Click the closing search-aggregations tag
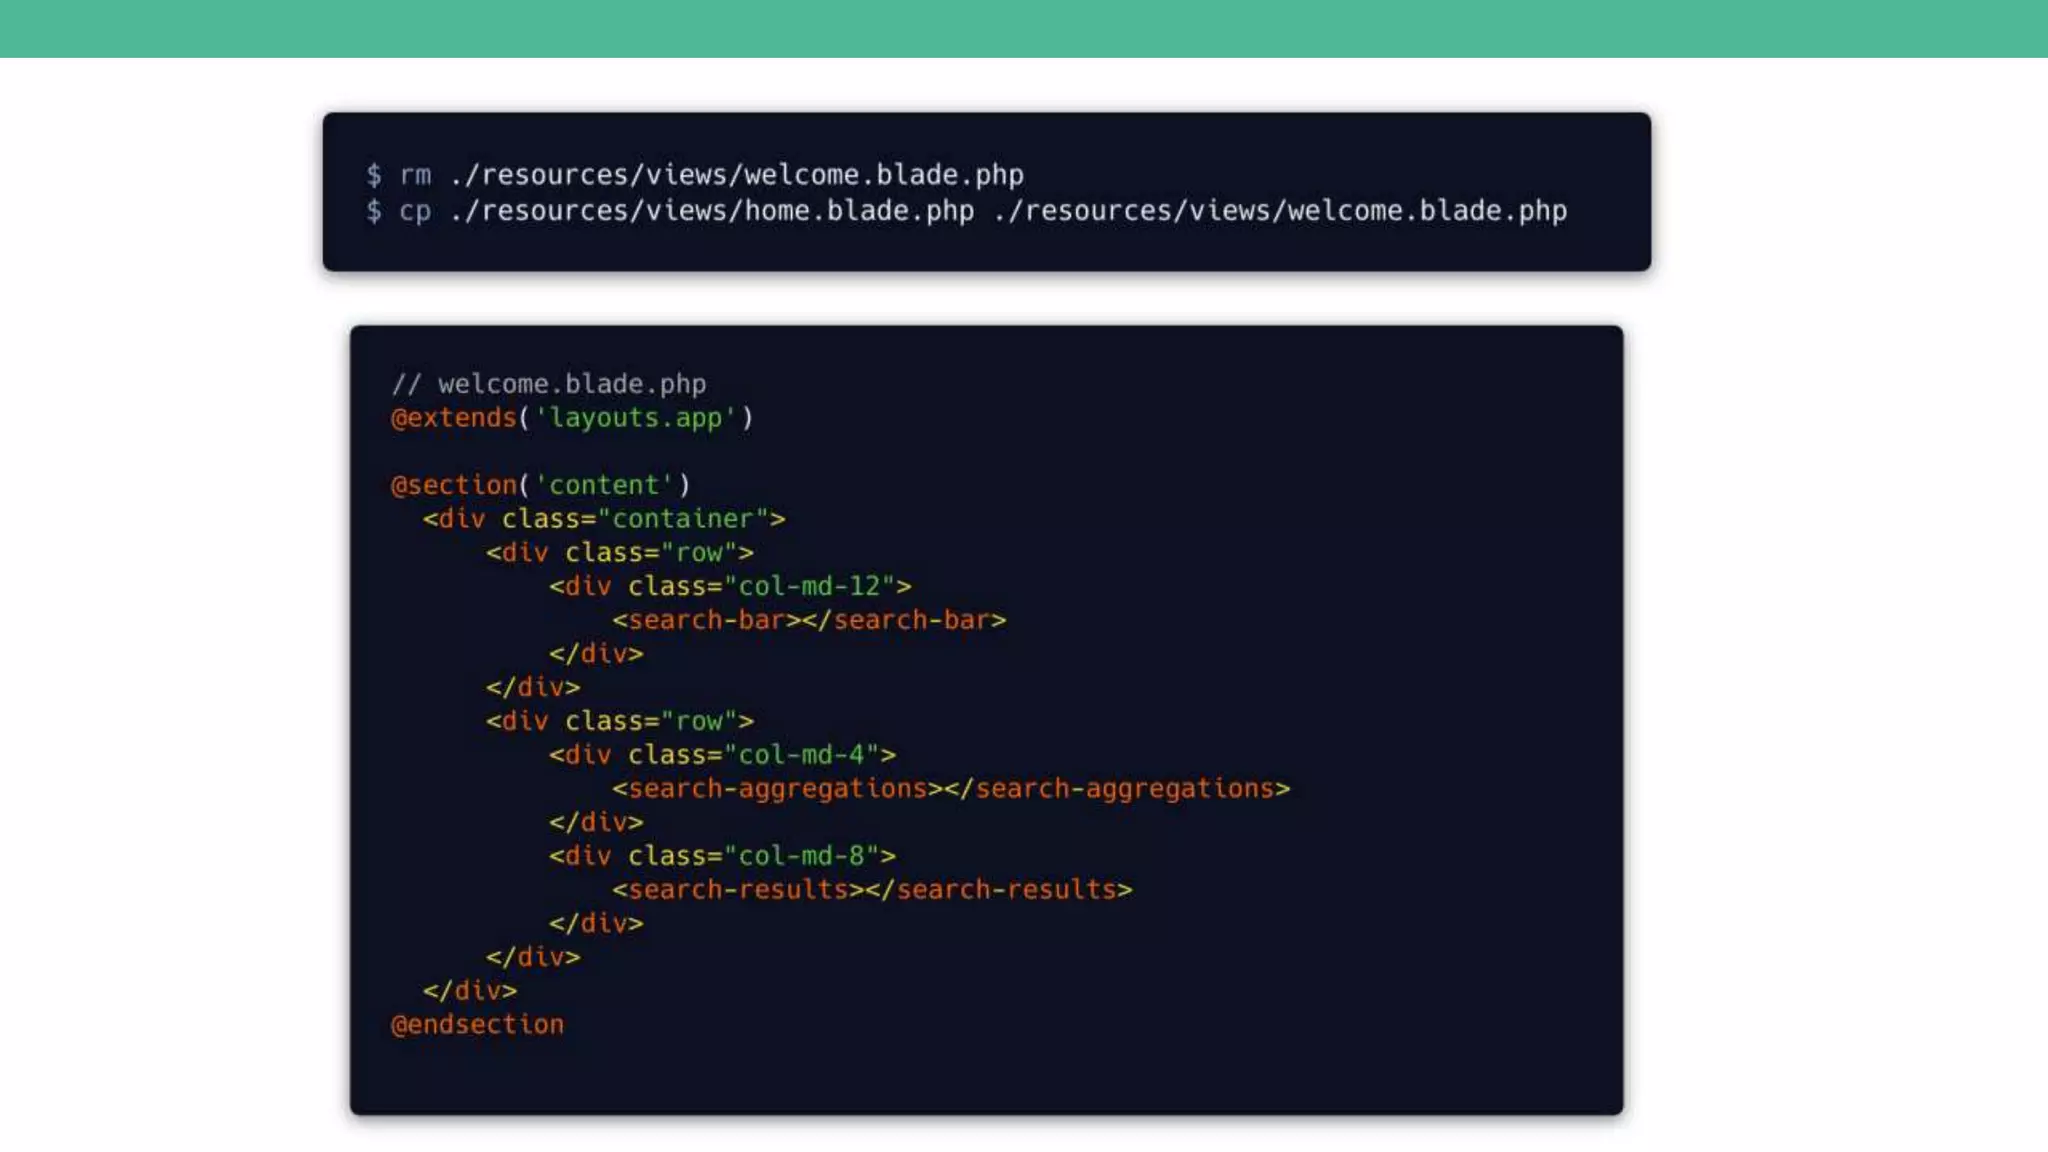 (1117, 789)
